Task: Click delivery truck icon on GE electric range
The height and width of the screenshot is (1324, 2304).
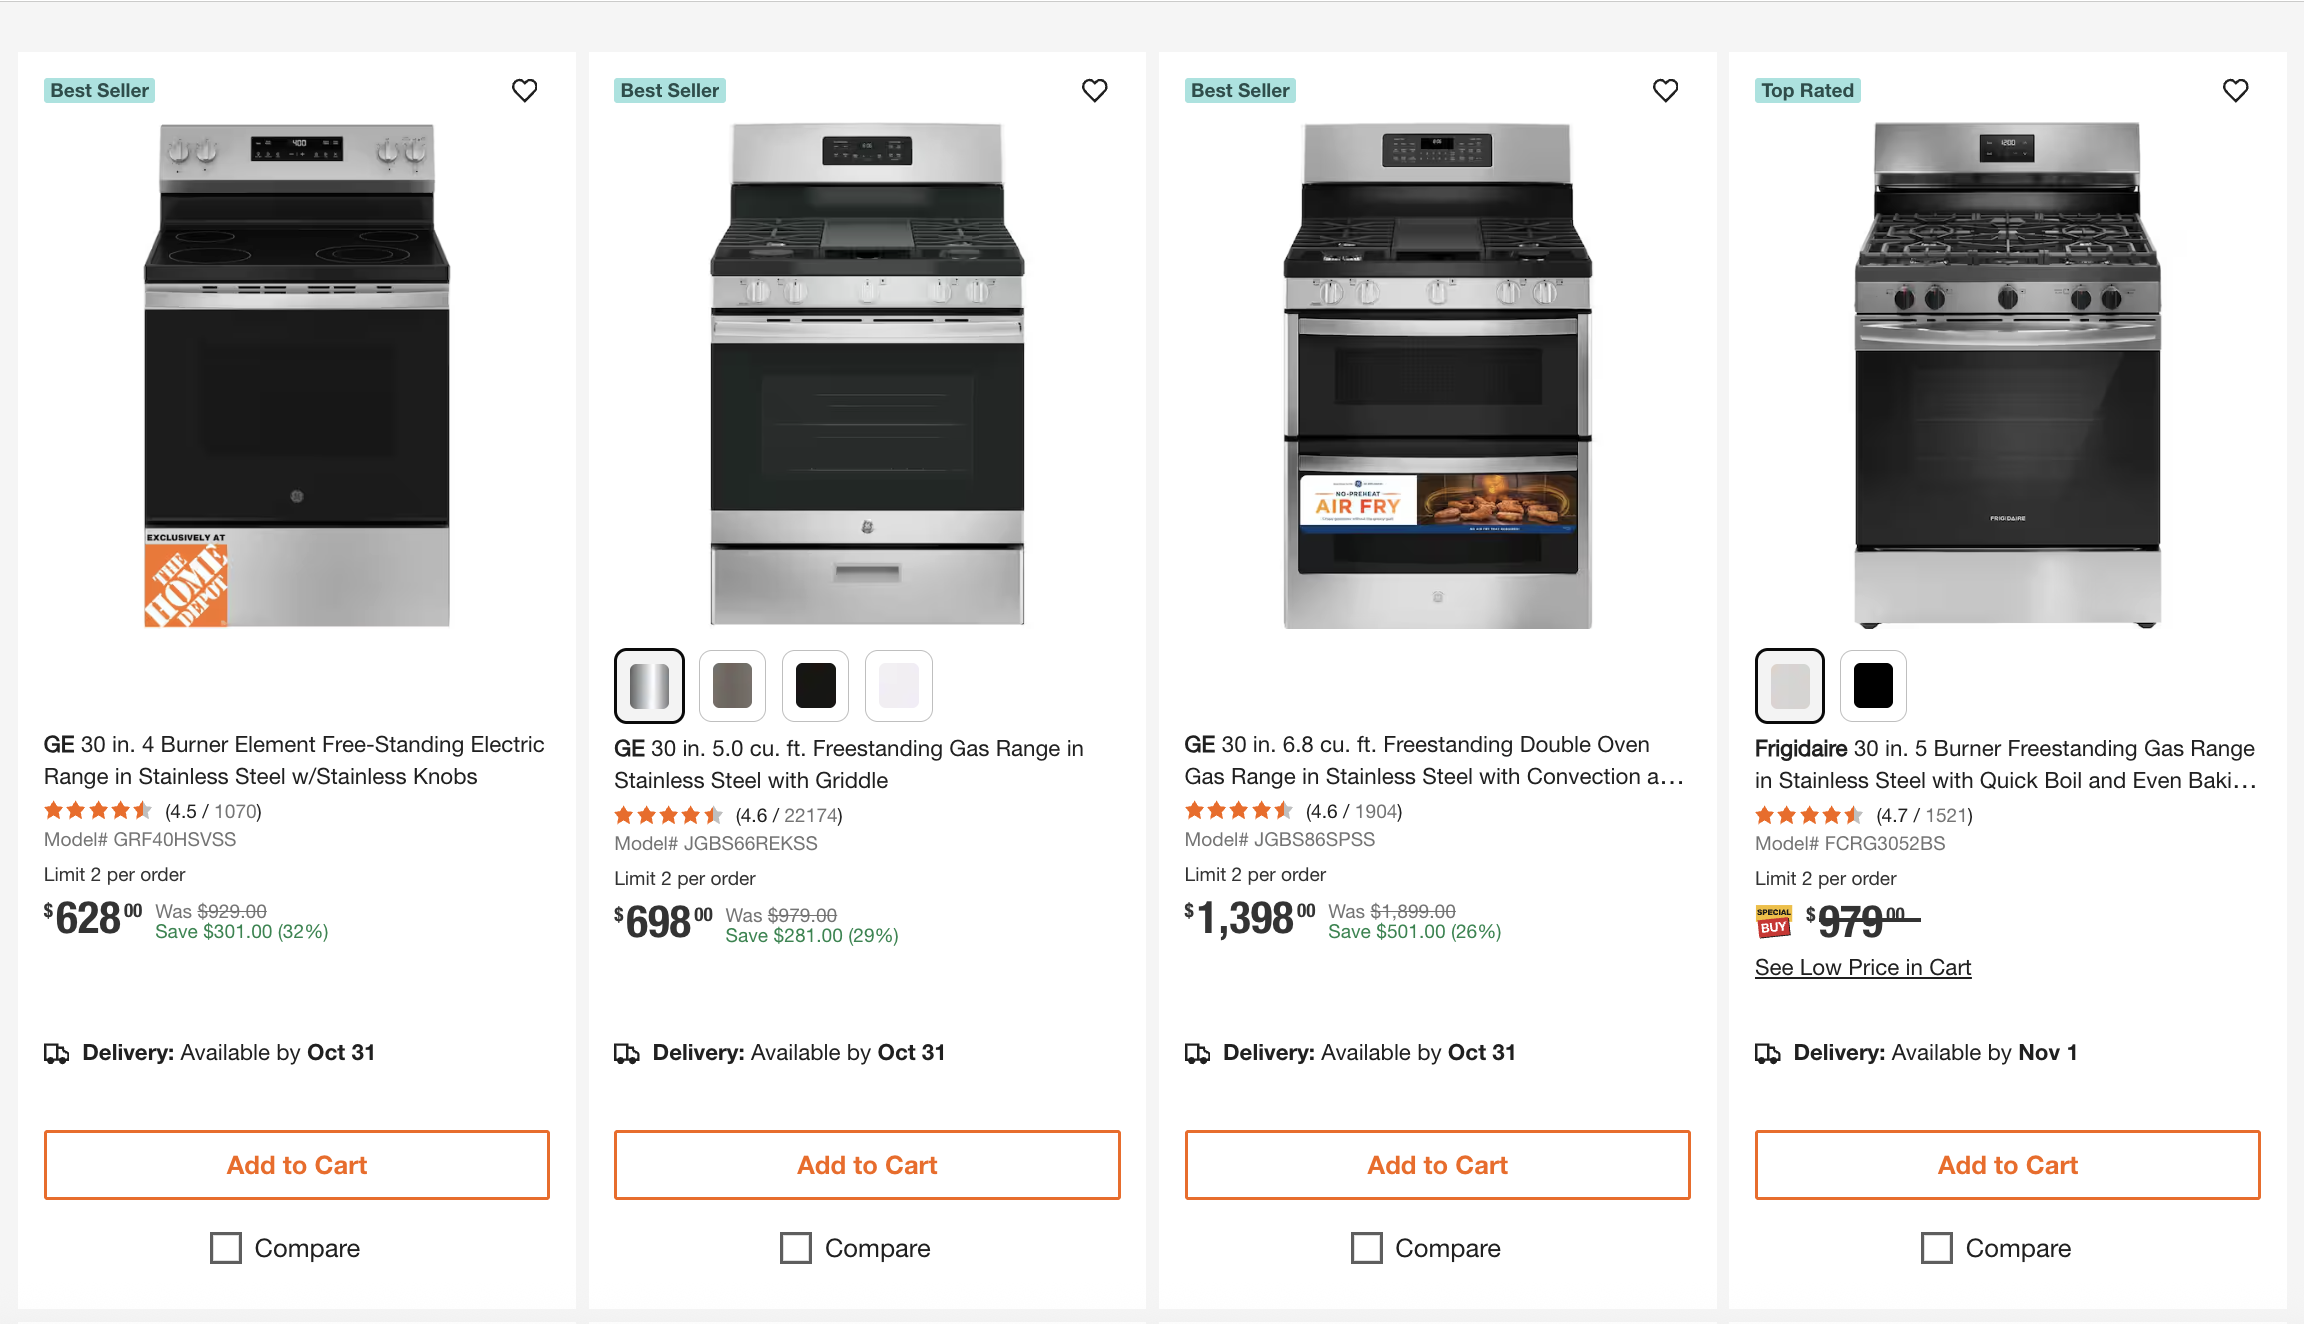Action: point(57,1053)
